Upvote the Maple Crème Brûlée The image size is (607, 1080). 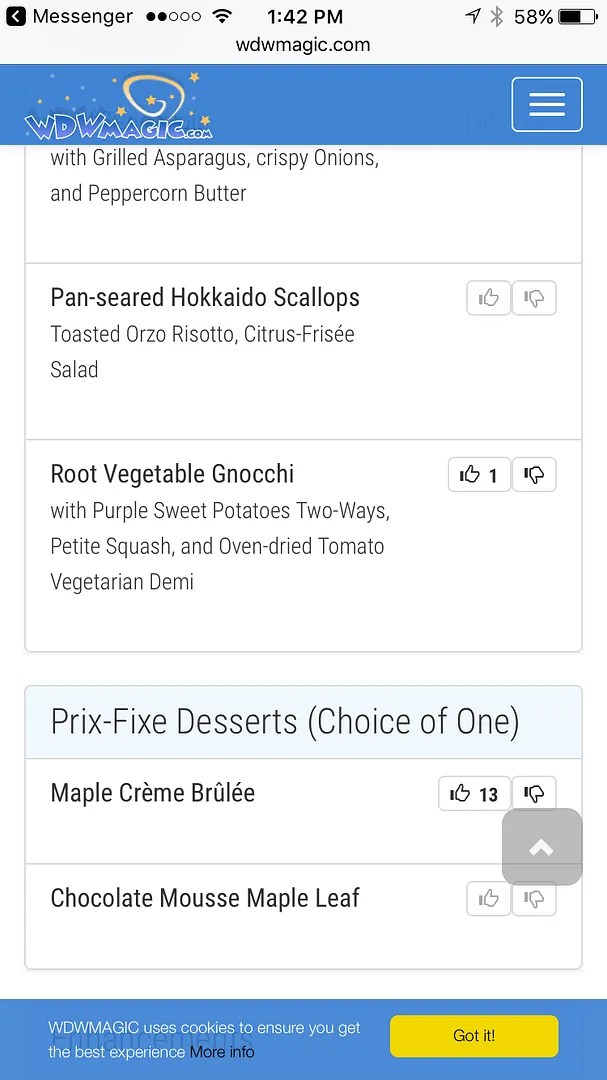(x=474, y=794)
